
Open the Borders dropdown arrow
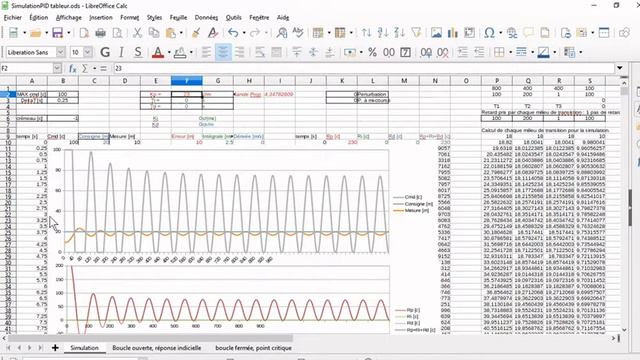511,52
